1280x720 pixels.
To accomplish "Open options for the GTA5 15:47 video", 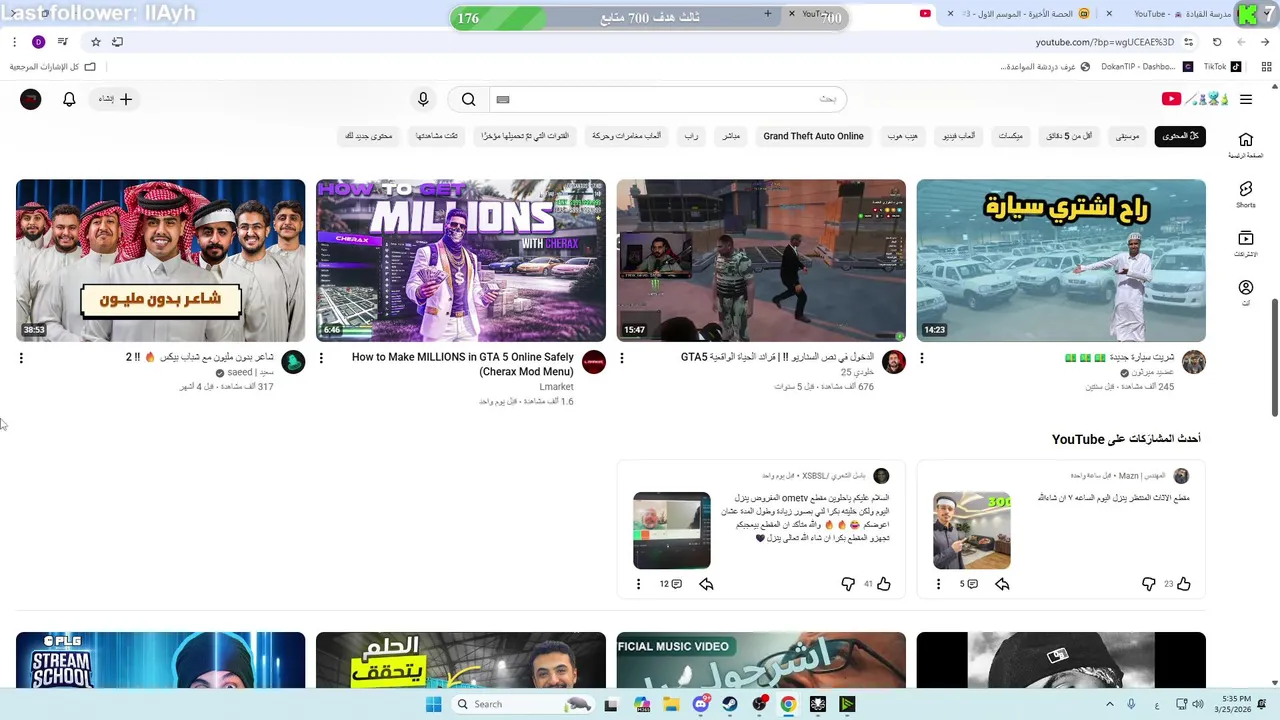I will pyautogui.click(x=622, y=357).
